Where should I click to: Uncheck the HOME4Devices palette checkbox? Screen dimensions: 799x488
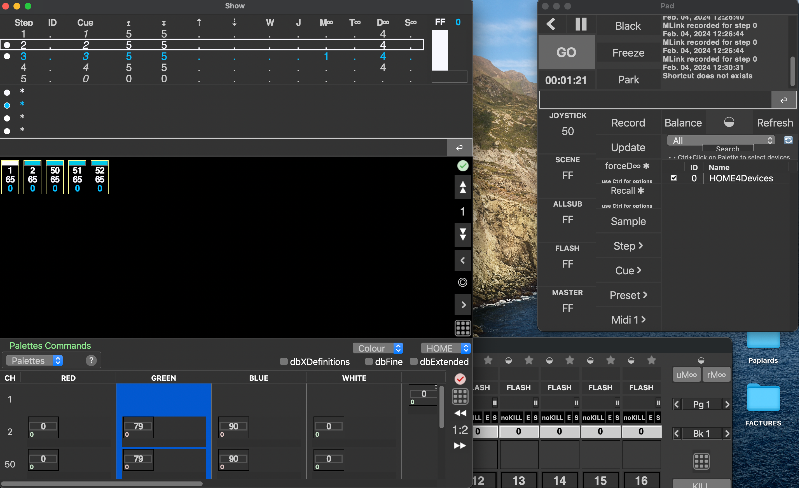click(673, 178)
